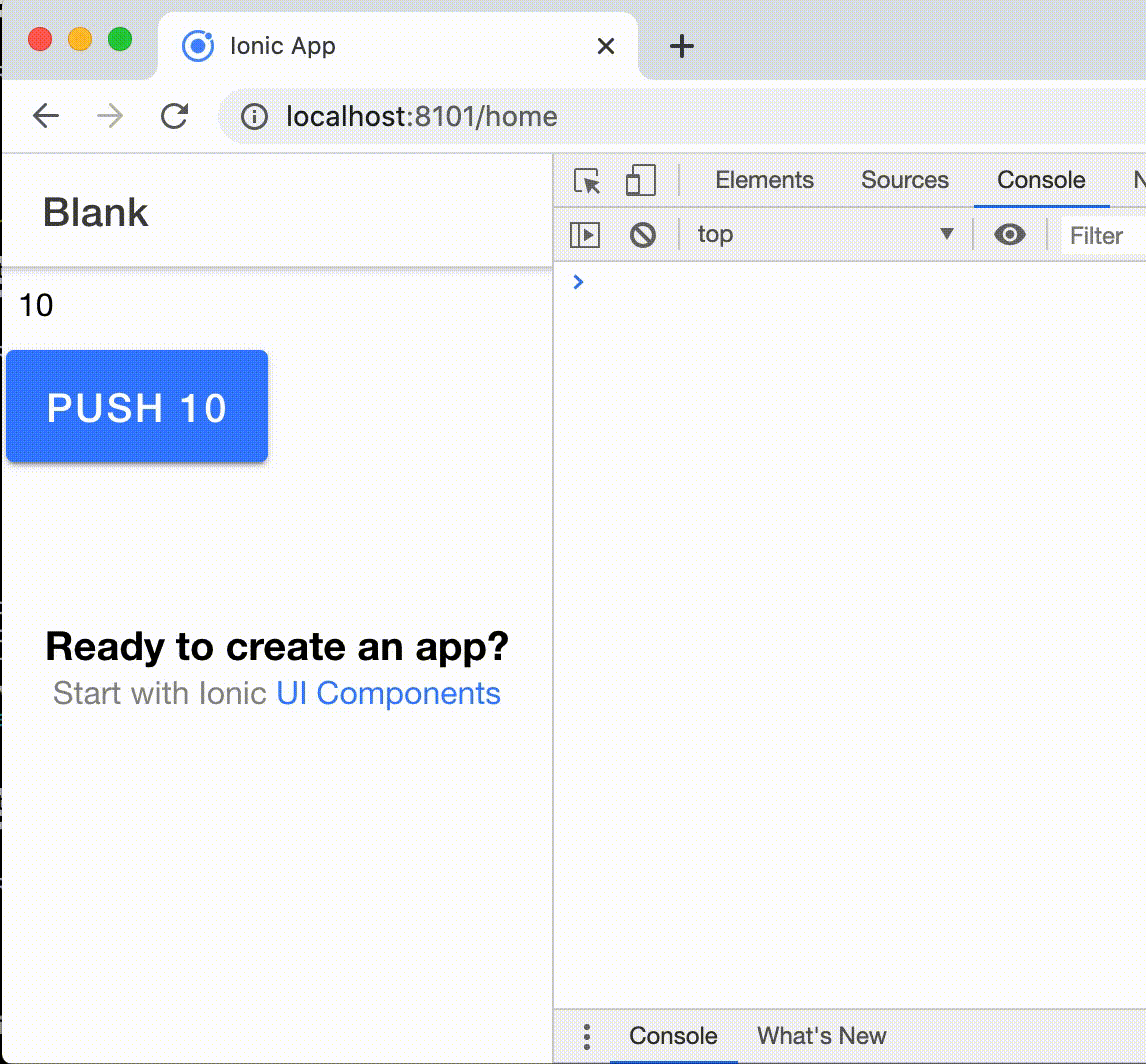Screen dimensions: 1146x1064
Task: Close the Ionic App tab
Action: tap(605, 46)
